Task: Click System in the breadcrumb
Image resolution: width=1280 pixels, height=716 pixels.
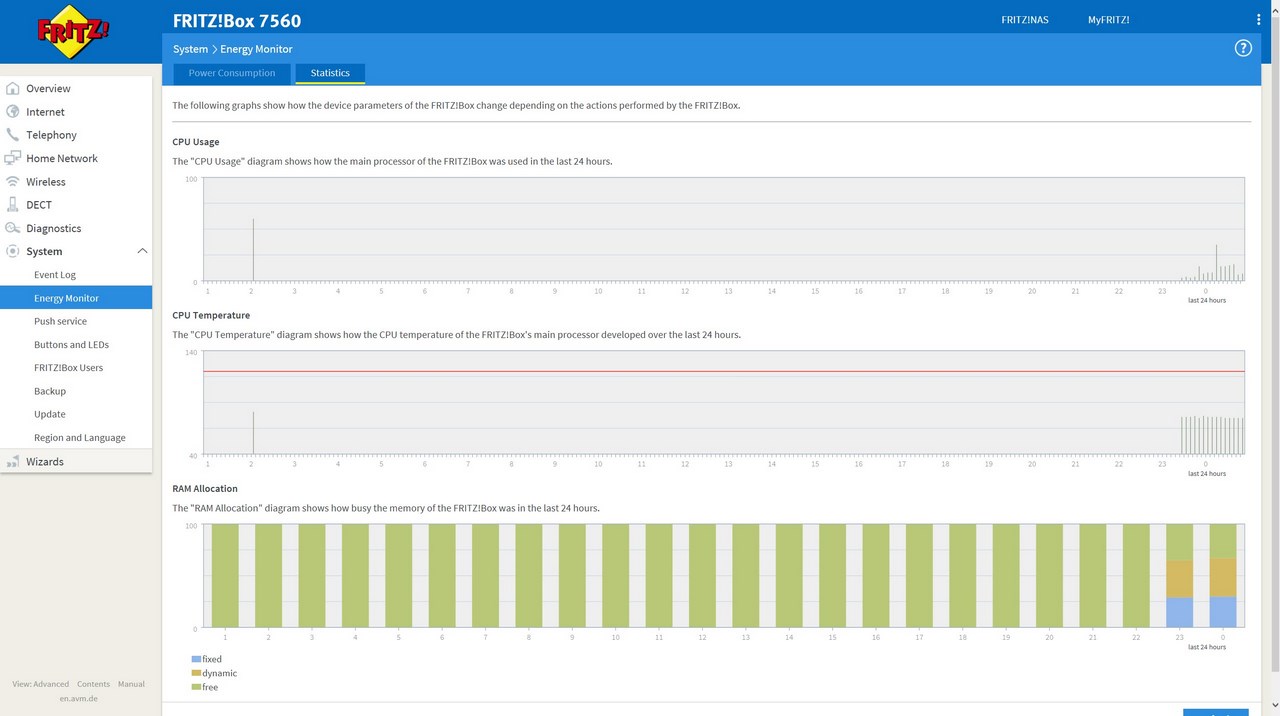Action: (190, 49)
